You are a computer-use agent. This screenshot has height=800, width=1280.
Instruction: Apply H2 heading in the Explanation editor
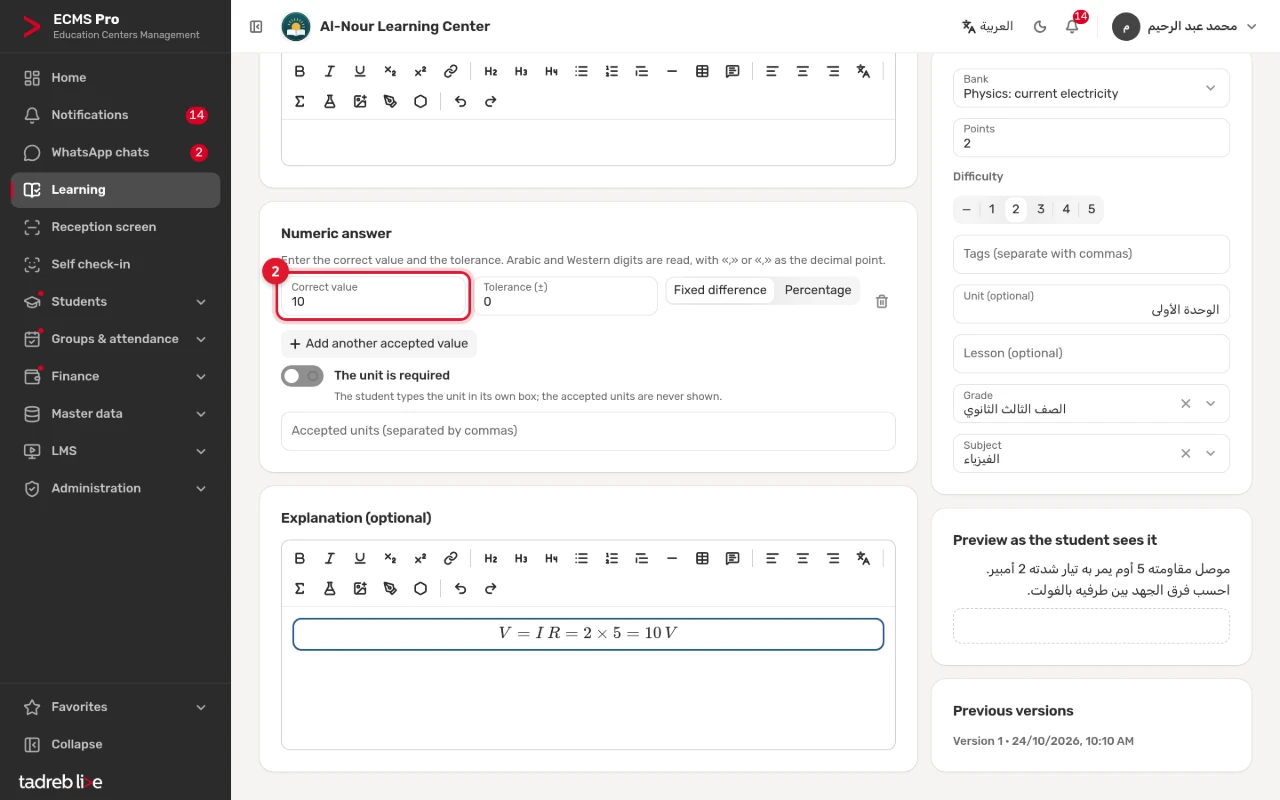coord(490,558)
